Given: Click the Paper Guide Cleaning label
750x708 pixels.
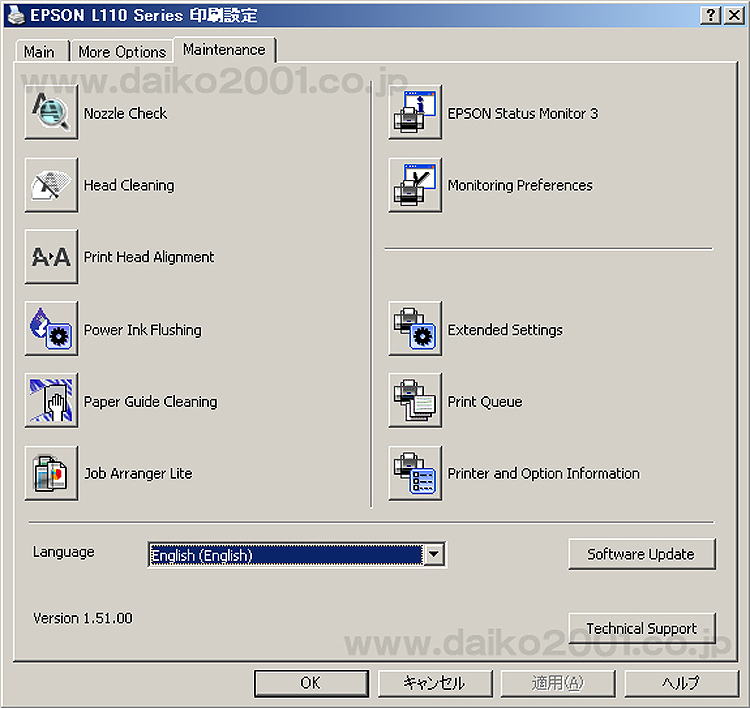Looking at the screenshot, I should (x=150, y=401).
